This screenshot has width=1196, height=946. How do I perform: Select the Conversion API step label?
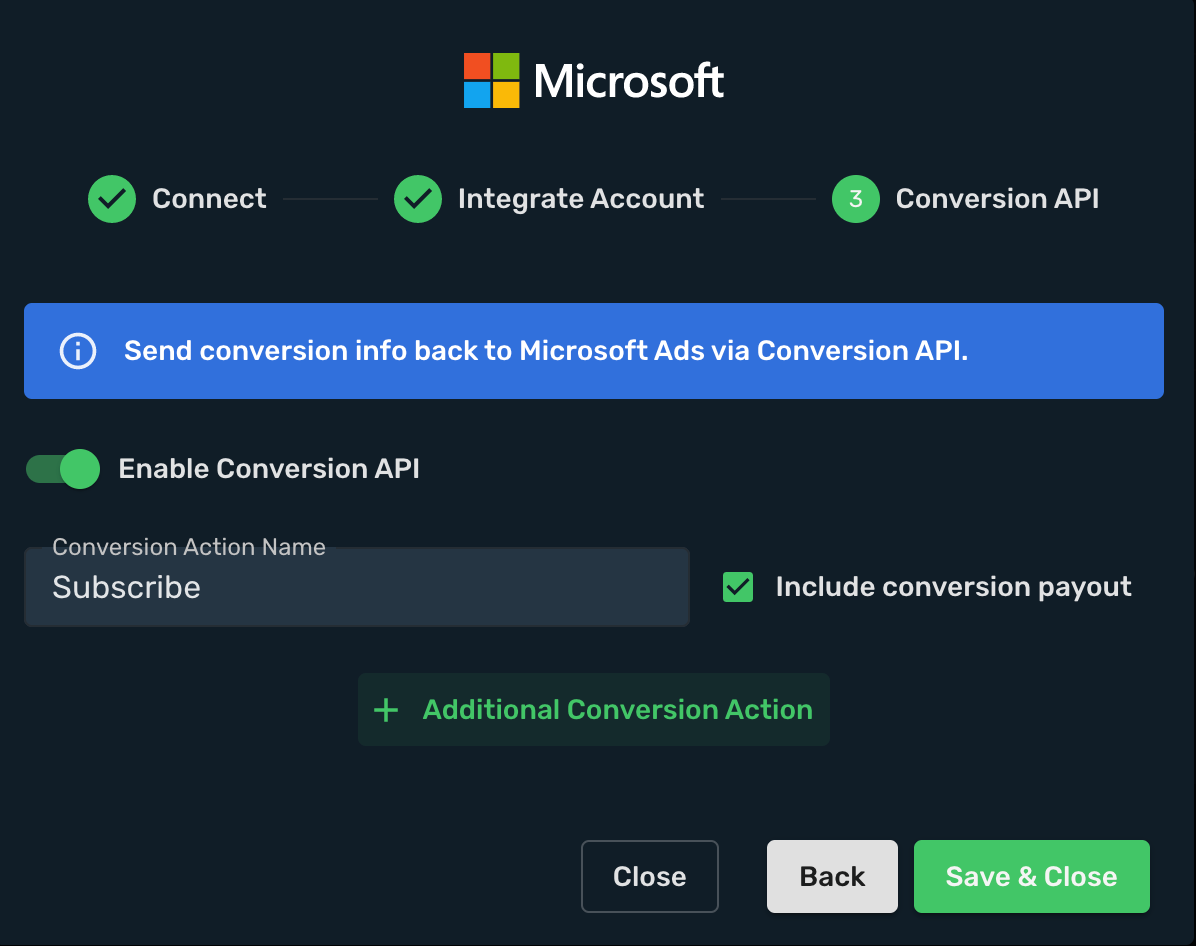tap(997, 199)
